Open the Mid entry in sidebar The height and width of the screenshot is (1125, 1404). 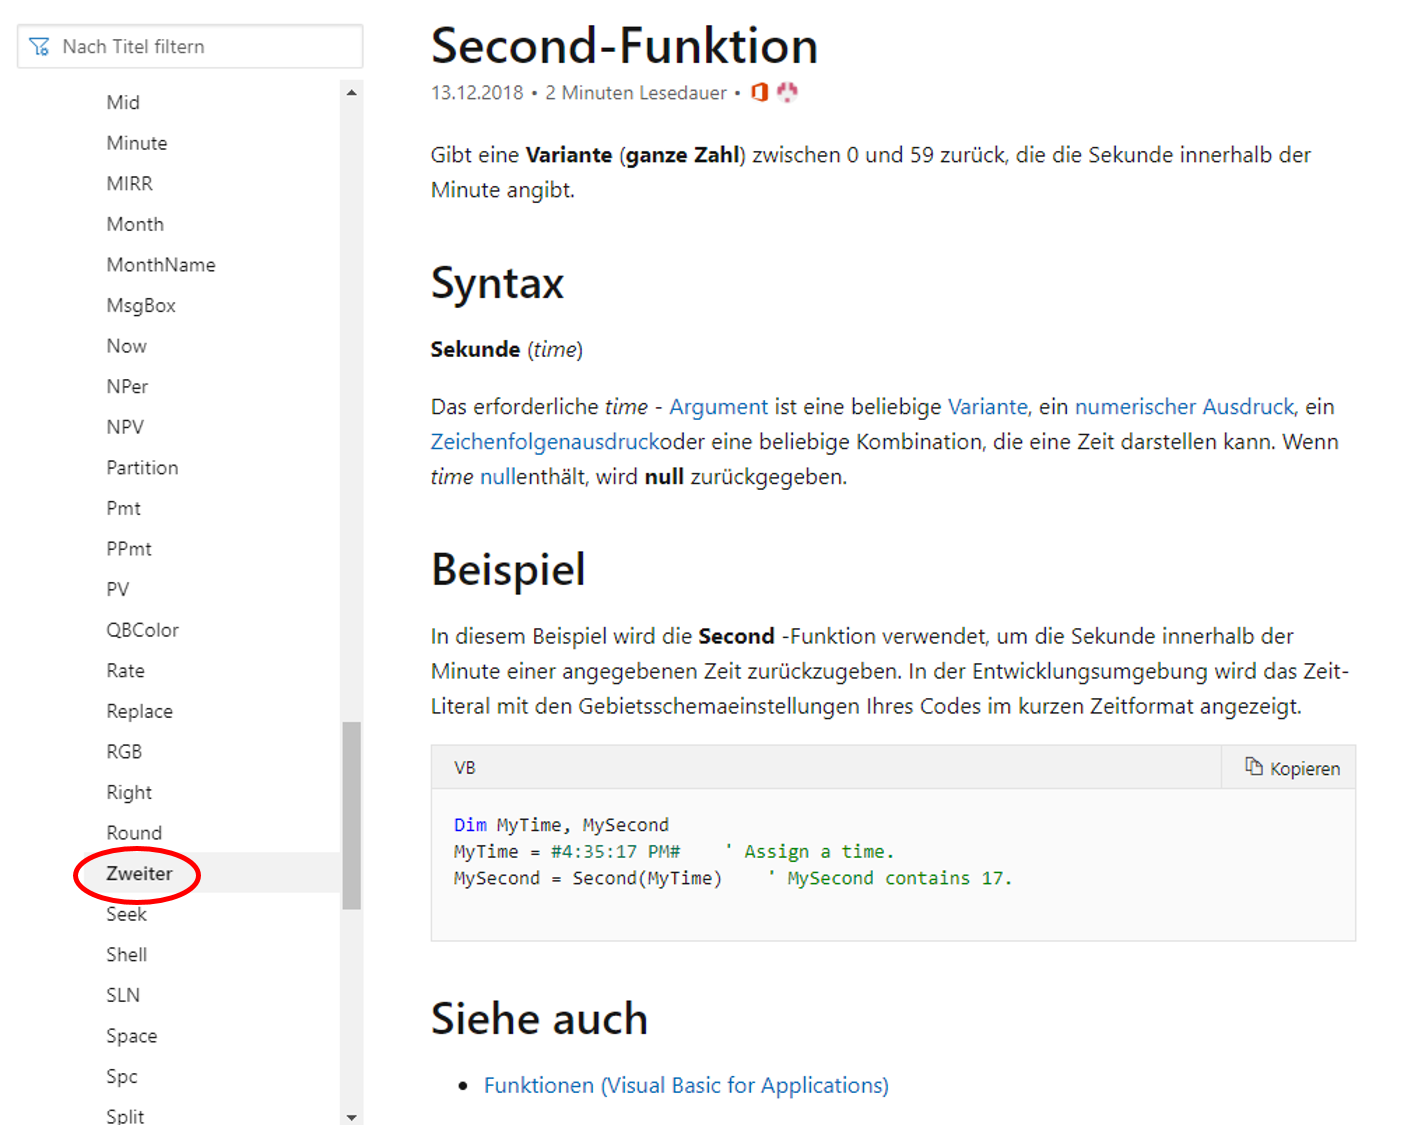pos(123,102)
